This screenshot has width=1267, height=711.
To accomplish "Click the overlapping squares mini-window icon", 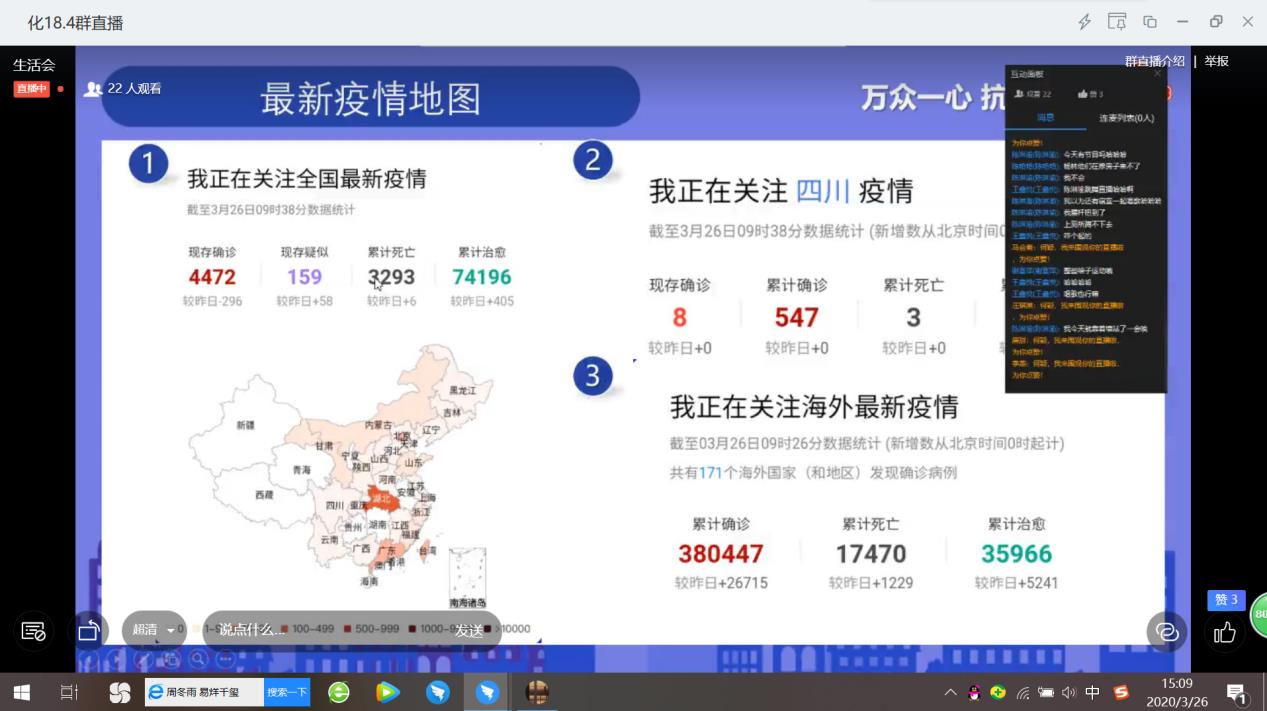I will pos(1150,22).
